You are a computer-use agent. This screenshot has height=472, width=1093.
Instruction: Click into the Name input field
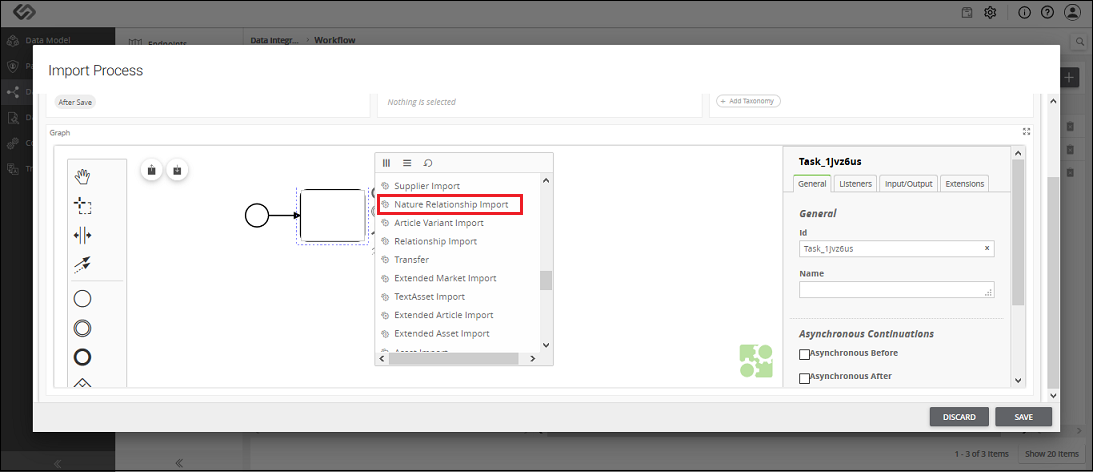pos(896,289)
